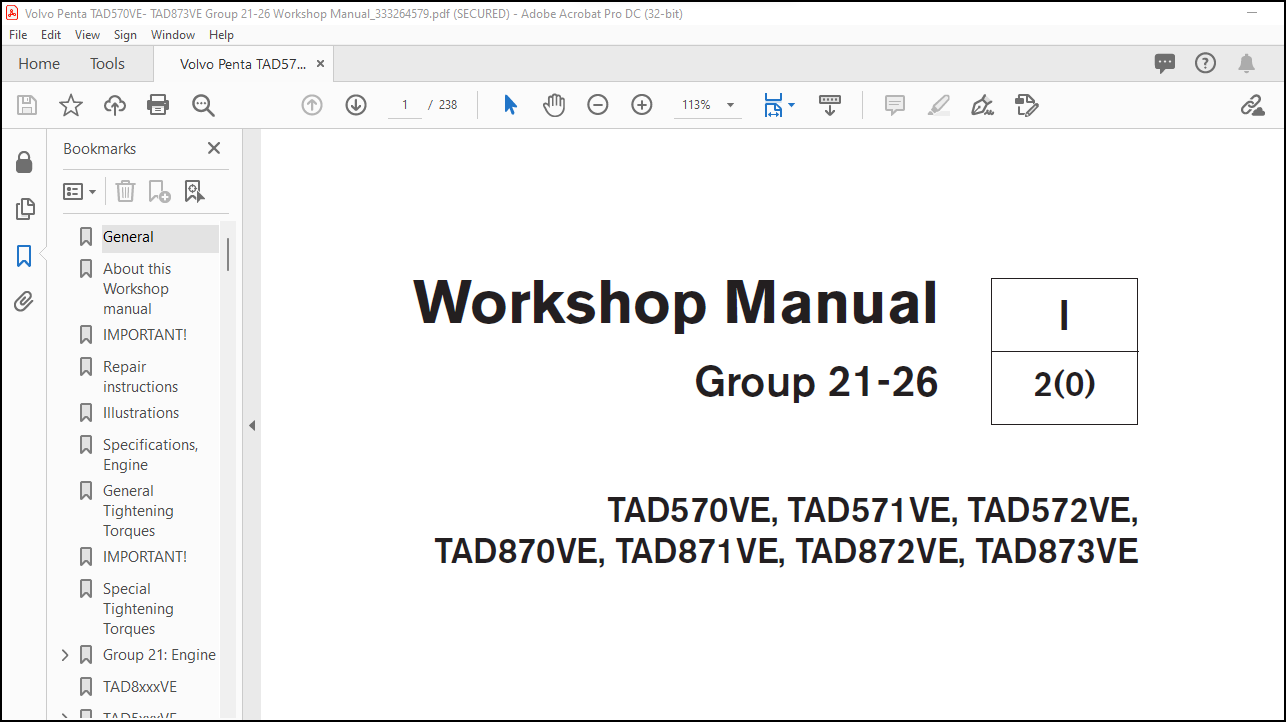Go to next page arrow icon
Viewport: 1286px width, 722px height.
(x=356, y=105)
